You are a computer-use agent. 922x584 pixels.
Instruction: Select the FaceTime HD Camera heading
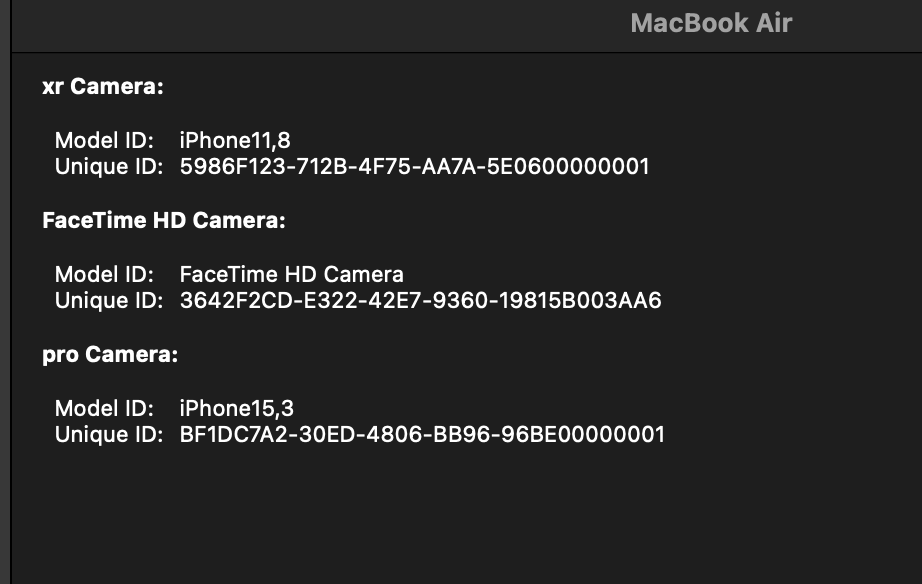coord(164,221)
